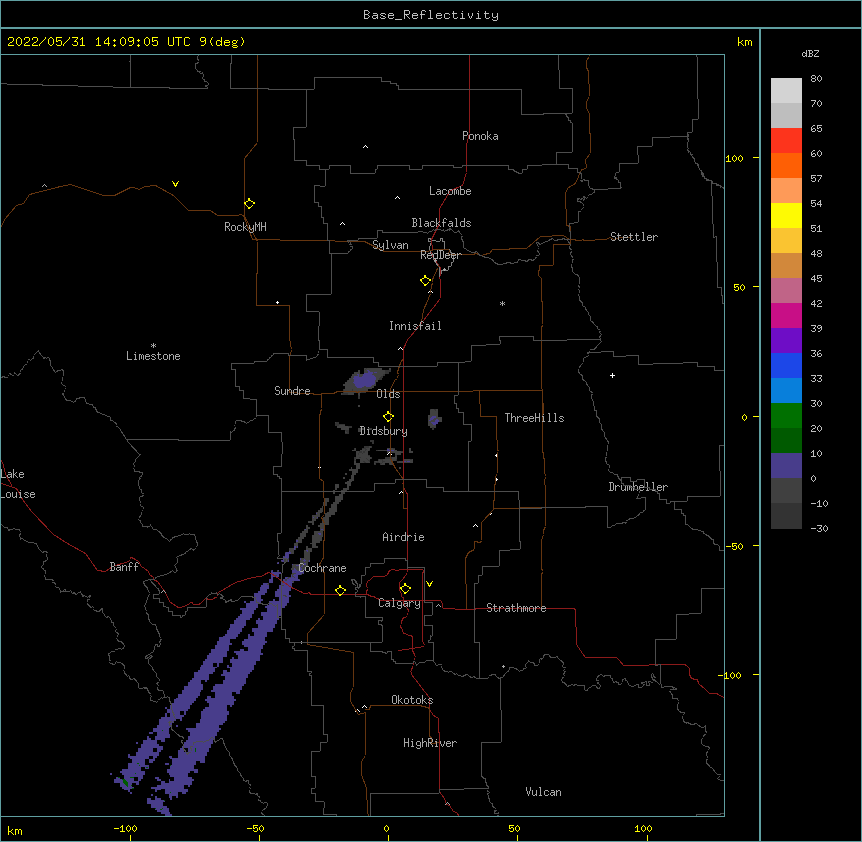
Task: Click the Vulcan town label
Action: tap(543, 792)
